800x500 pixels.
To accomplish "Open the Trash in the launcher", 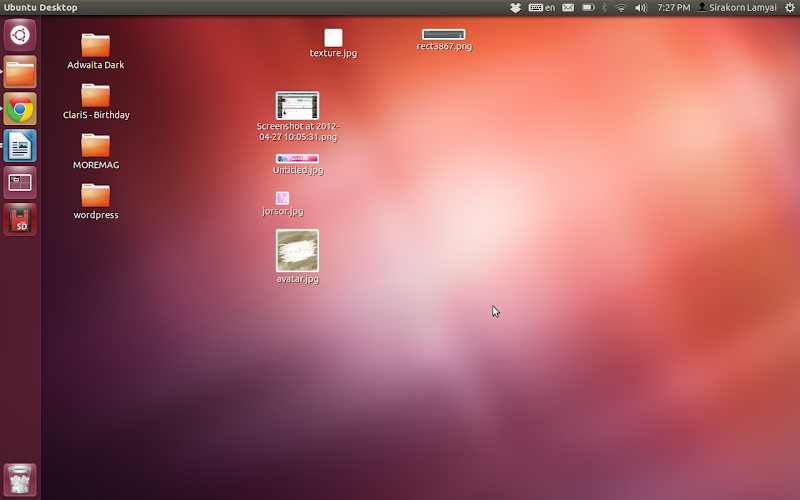I will tap(20, 480).
